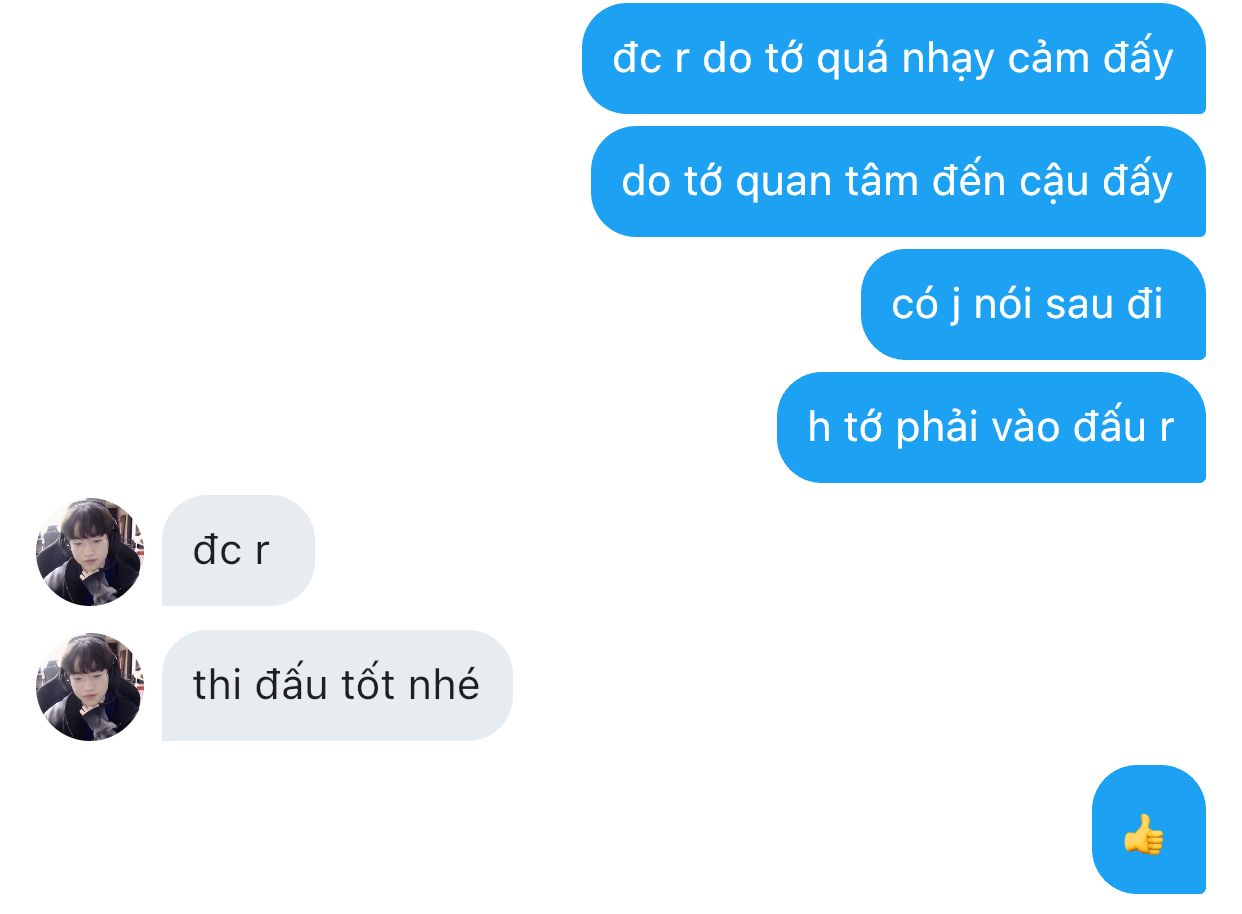Click the thumbs-up emoji in the last message
This screenshot has width=1242, height=914.
point(1144,834)
